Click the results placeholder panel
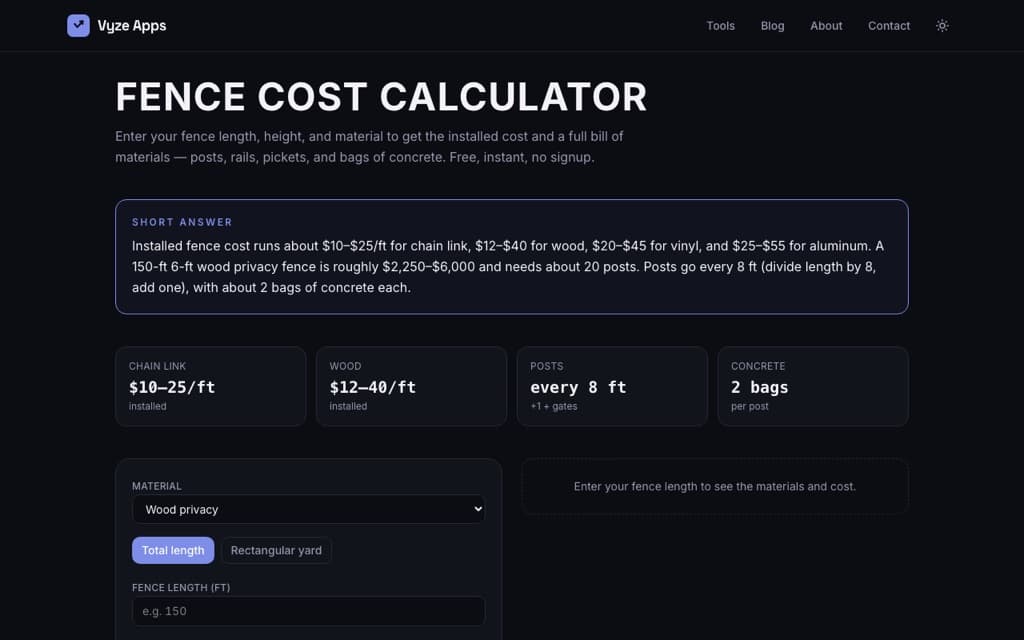This screenshot has height=640, width=1024. click(x=715, y=487)
